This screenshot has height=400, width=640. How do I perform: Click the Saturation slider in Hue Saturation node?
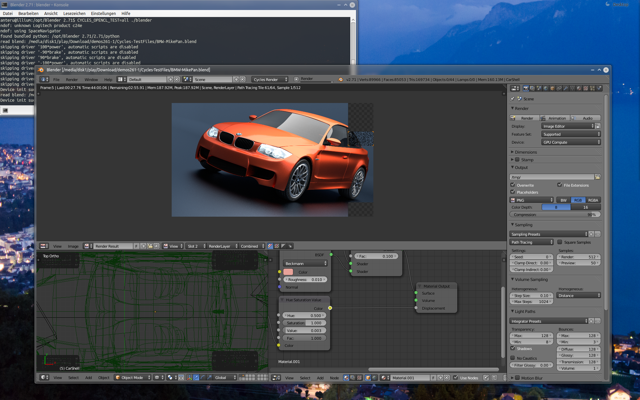point(304,323)
